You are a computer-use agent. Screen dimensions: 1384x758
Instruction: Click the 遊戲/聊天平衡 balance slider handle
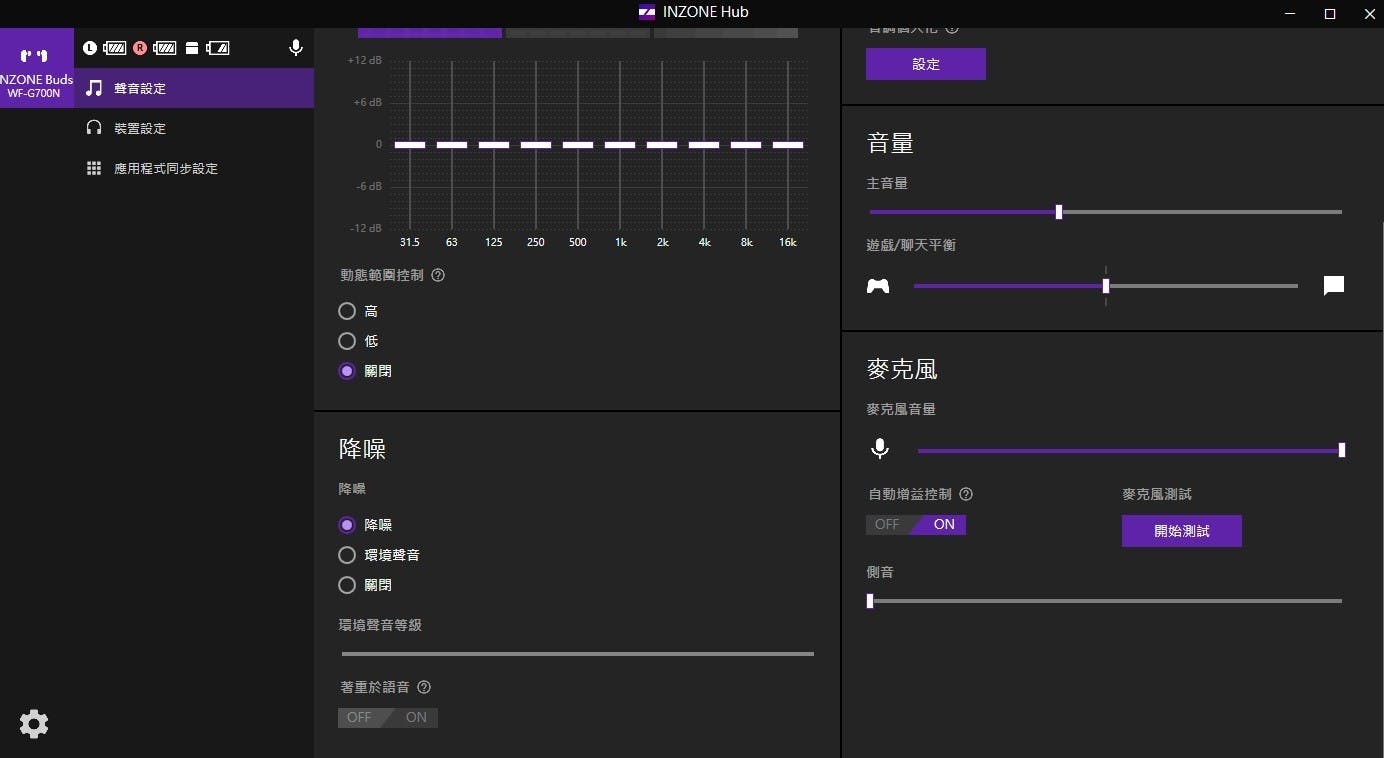click(1106, 286)
